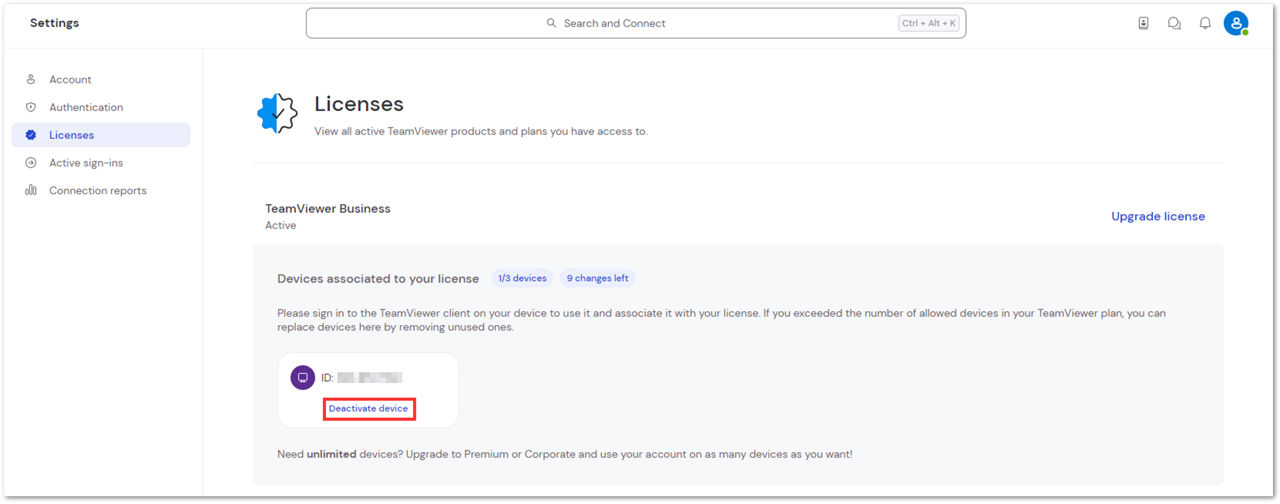Click the Account person icon in the sidebar
This screenshot has height=504, width=1280.
click(x=31, y=79)
